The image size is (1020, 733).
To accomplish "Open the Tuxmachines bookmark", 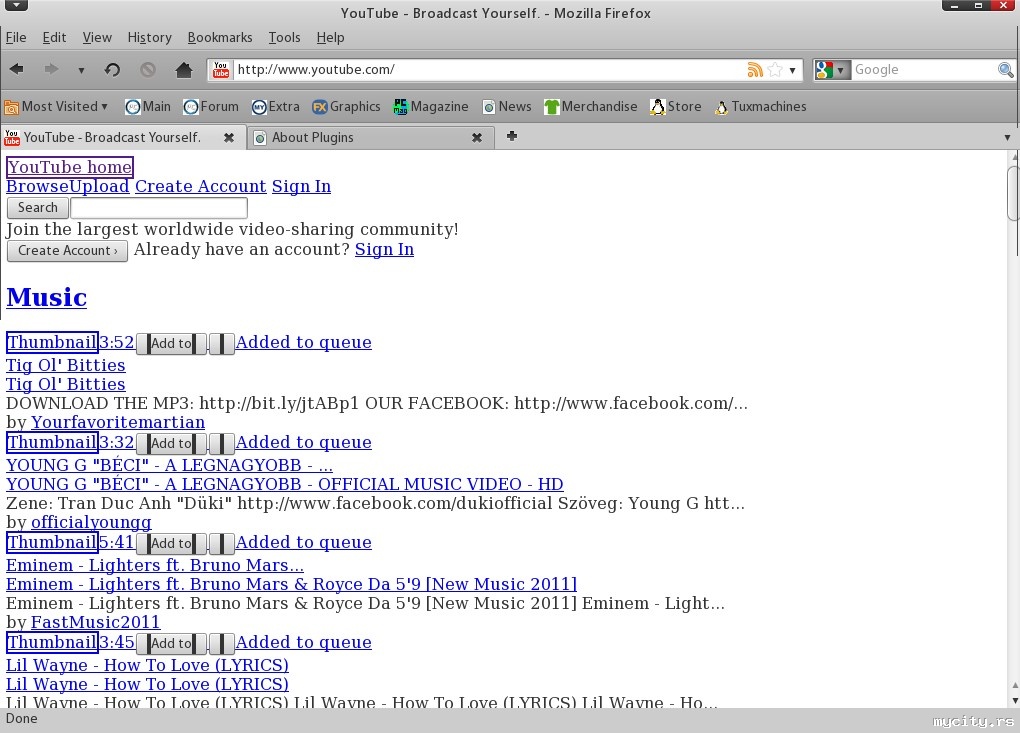I will [760, 107].
